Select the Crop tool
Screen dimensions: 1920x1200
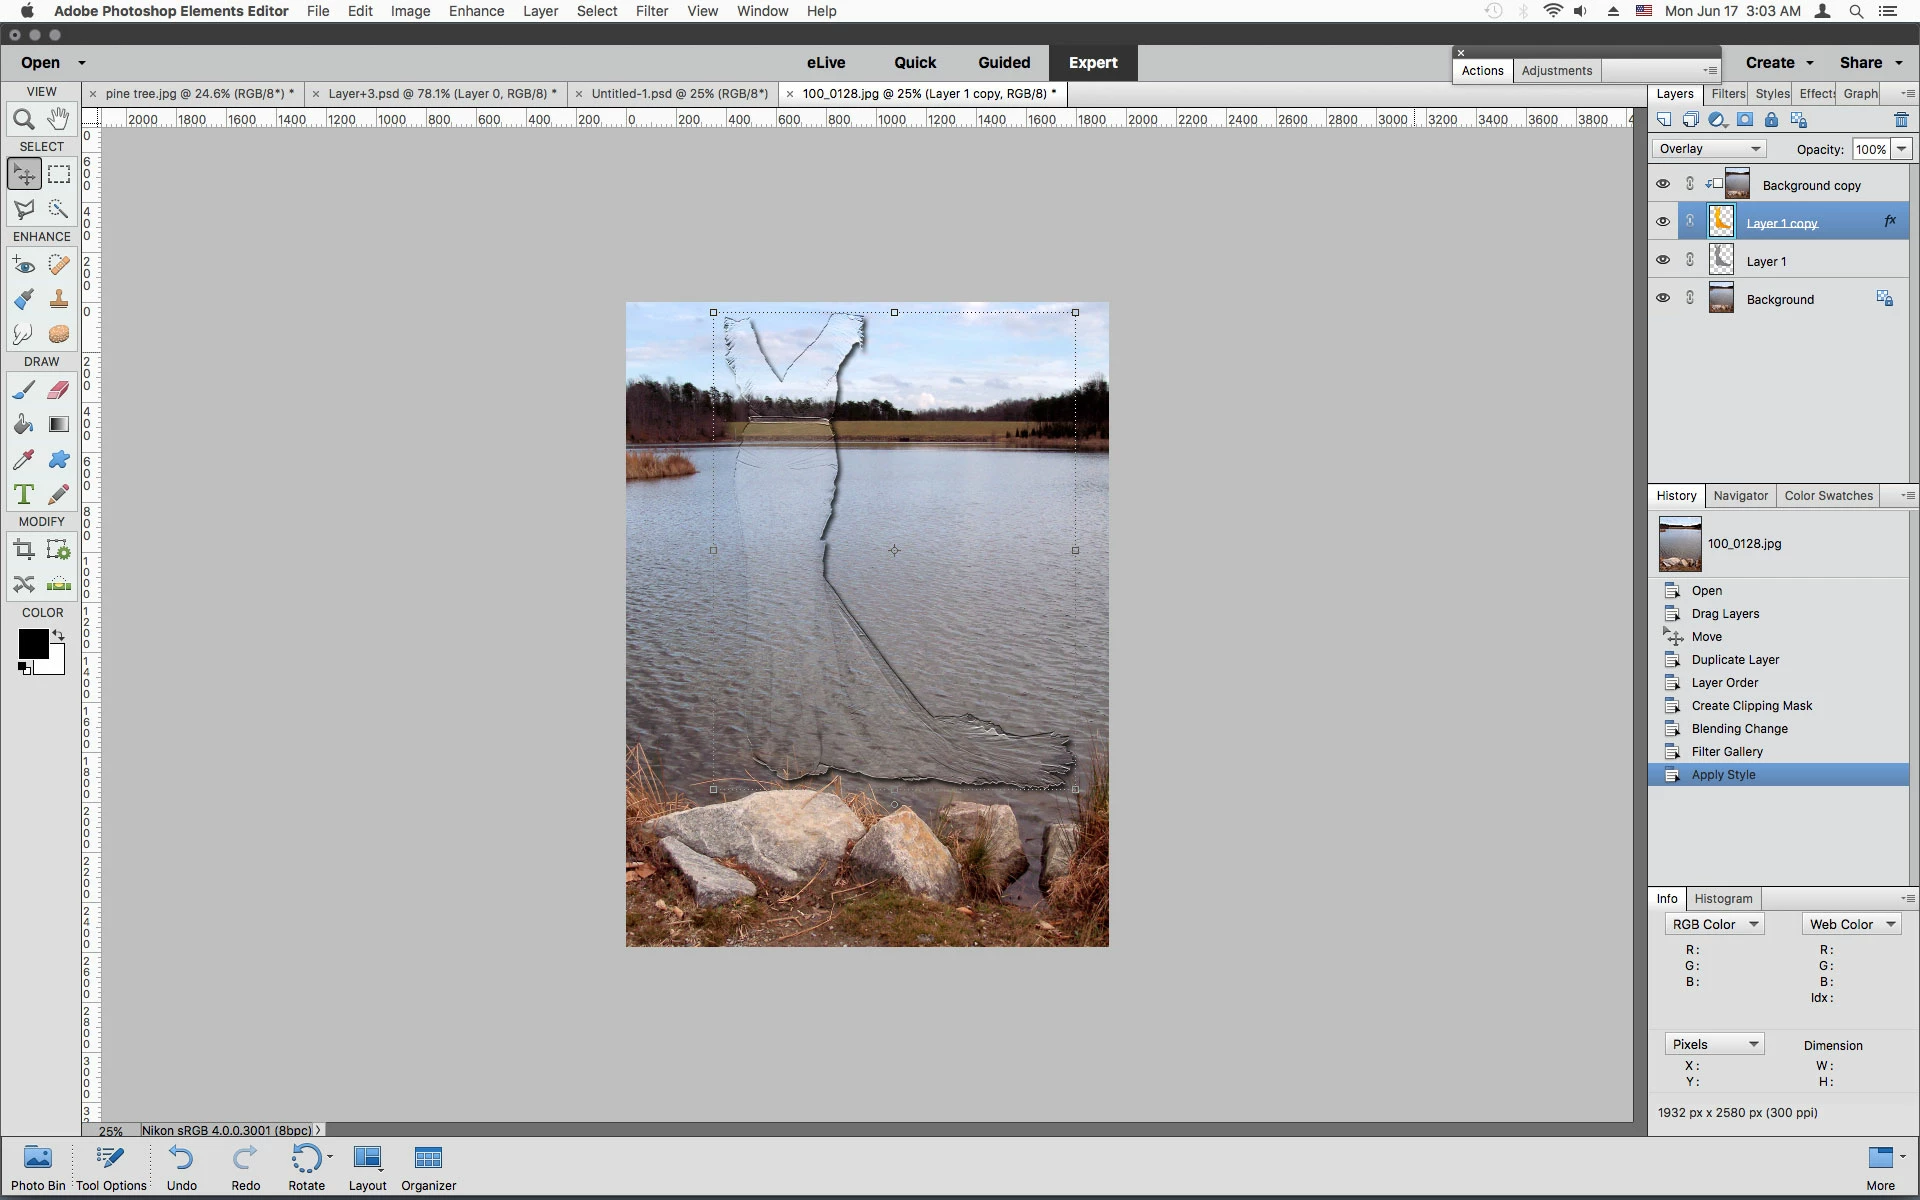[24, 549]
